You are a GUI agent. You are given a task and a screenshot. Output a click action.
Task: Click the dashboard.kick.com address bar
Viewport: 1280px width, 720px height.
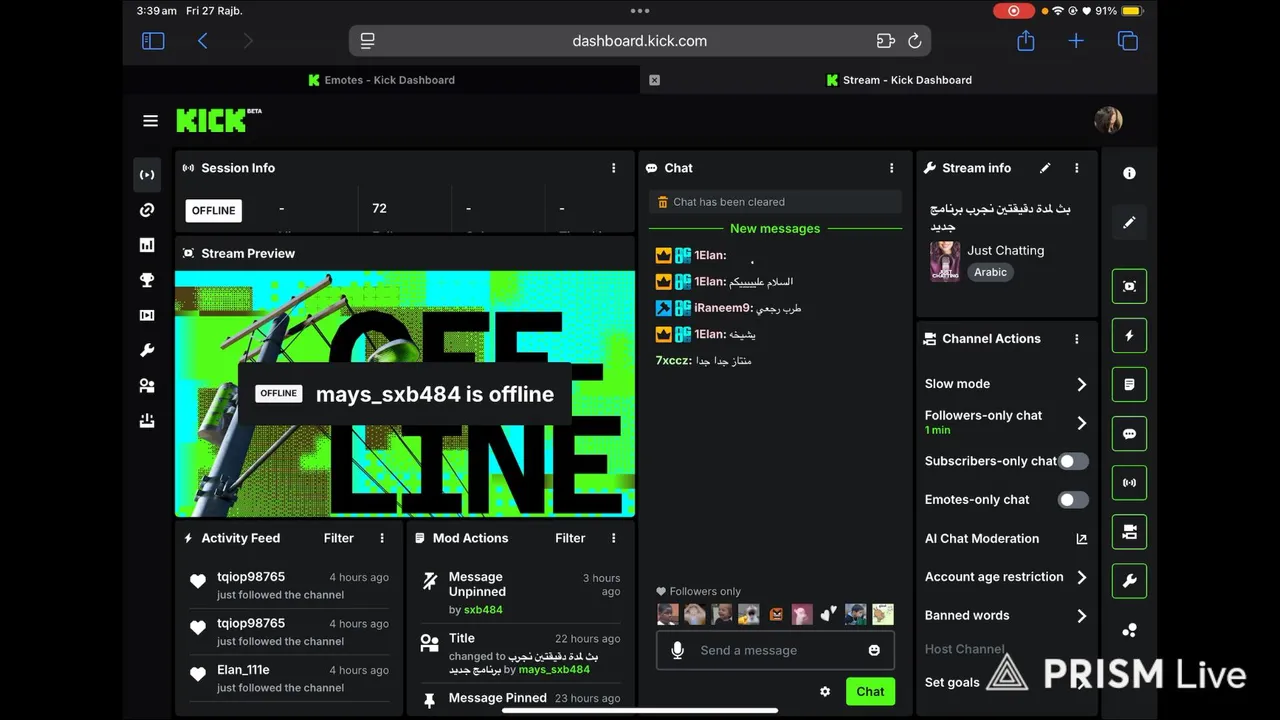point(640,41)
